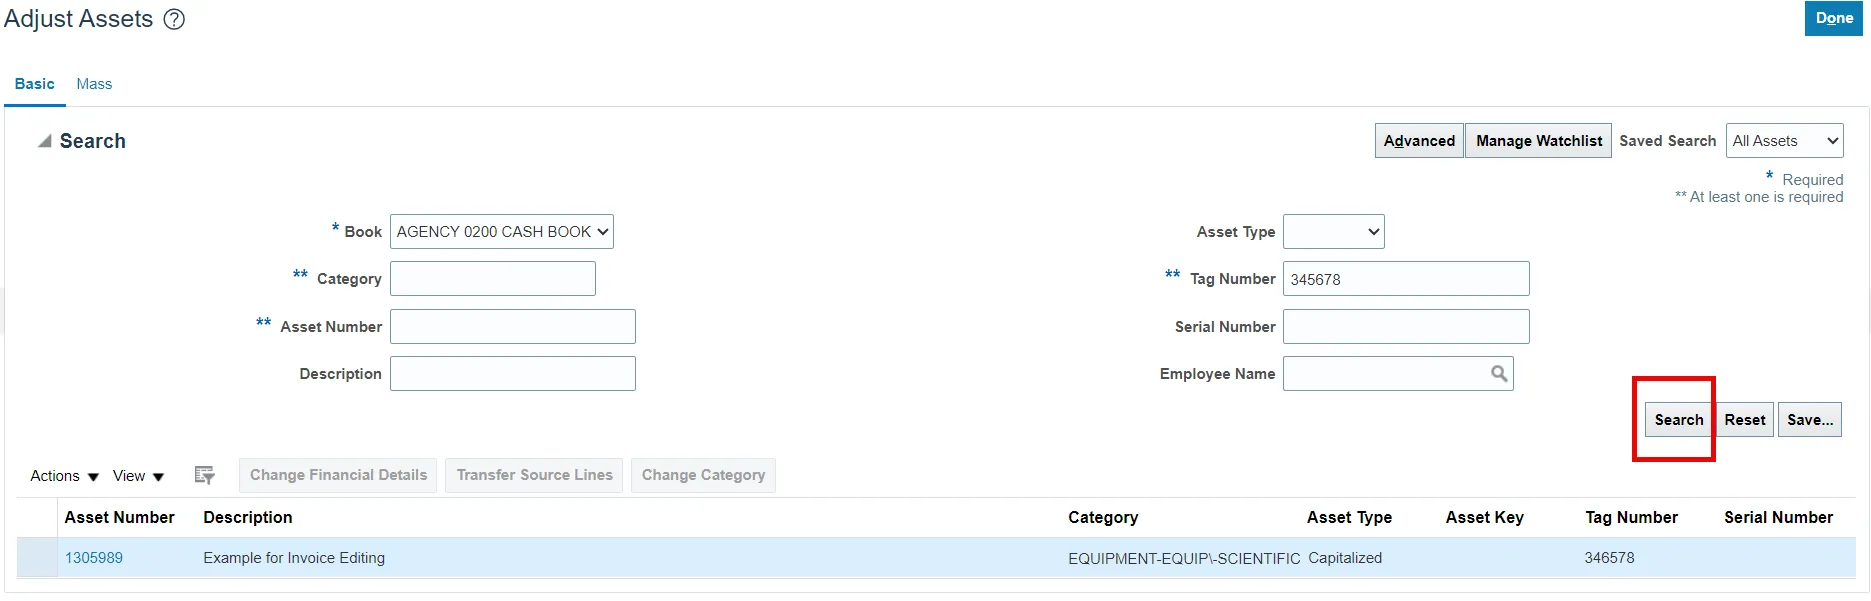Click the Advanced search button
1871x601 pixels.
pyautogui.click(x=1418, y=141)
